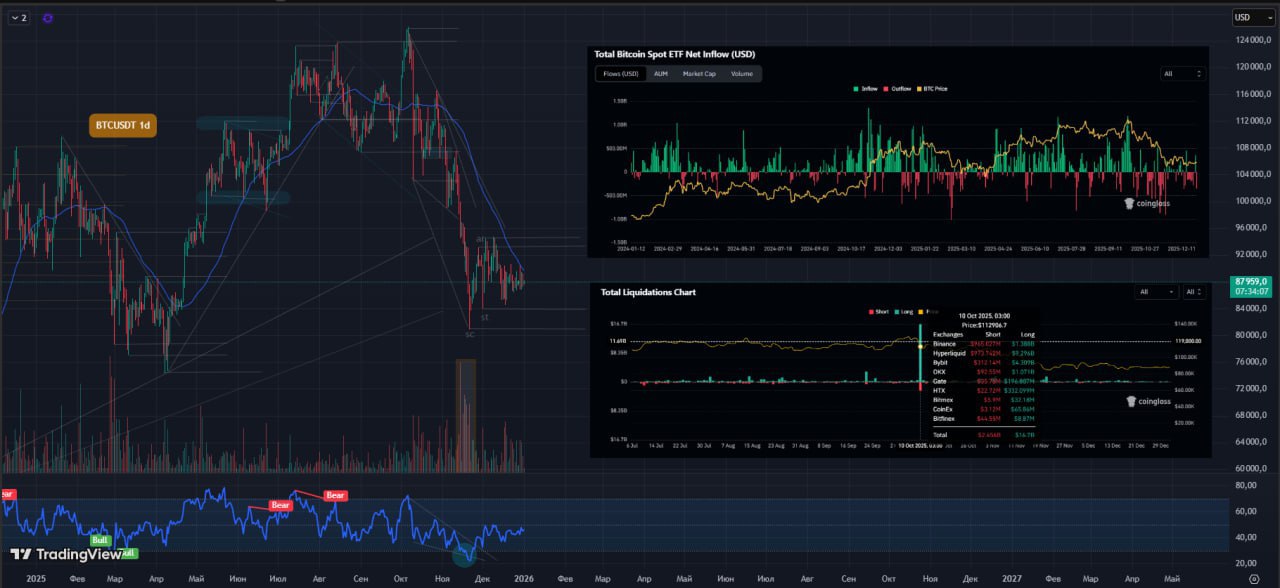This screenshot has width=1280, height=588.
Task: Switch to the AUM tab
Action: click(x=661, y=74)
